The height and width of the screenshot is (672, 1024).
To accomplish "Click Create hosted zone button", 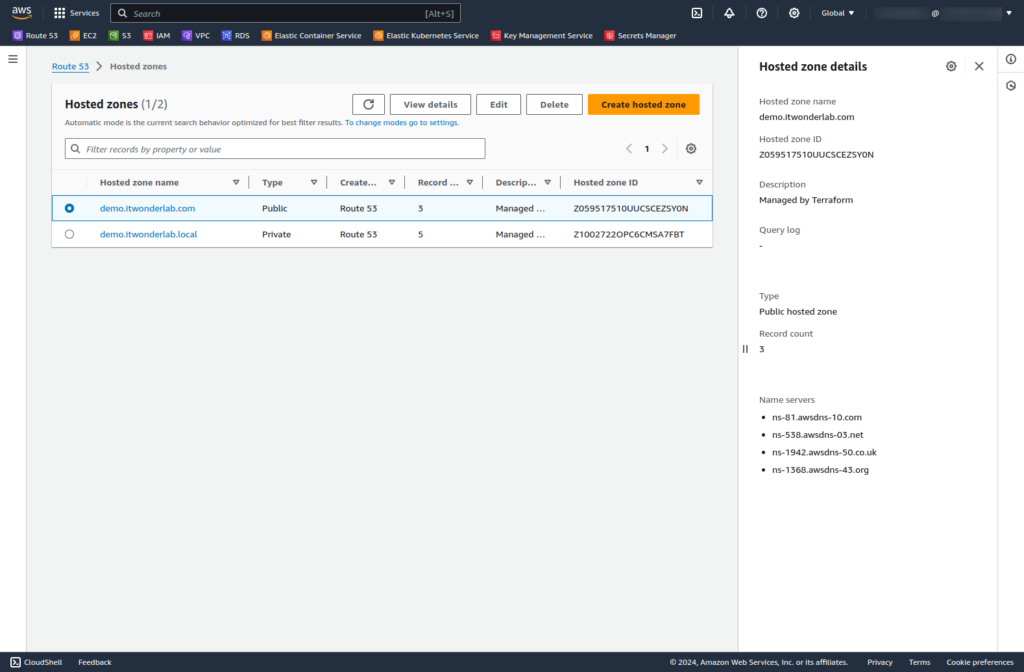I will point(643,104).
